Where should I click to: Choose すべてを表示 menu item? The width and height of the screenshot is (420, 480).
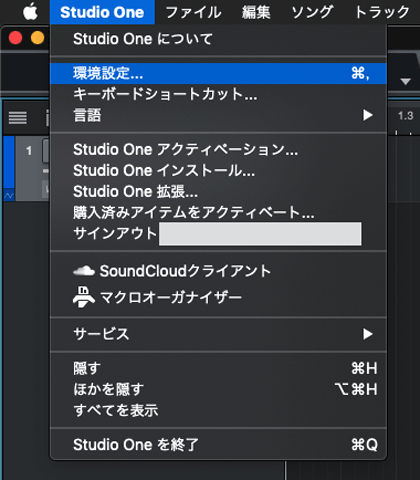coord(218,410)
